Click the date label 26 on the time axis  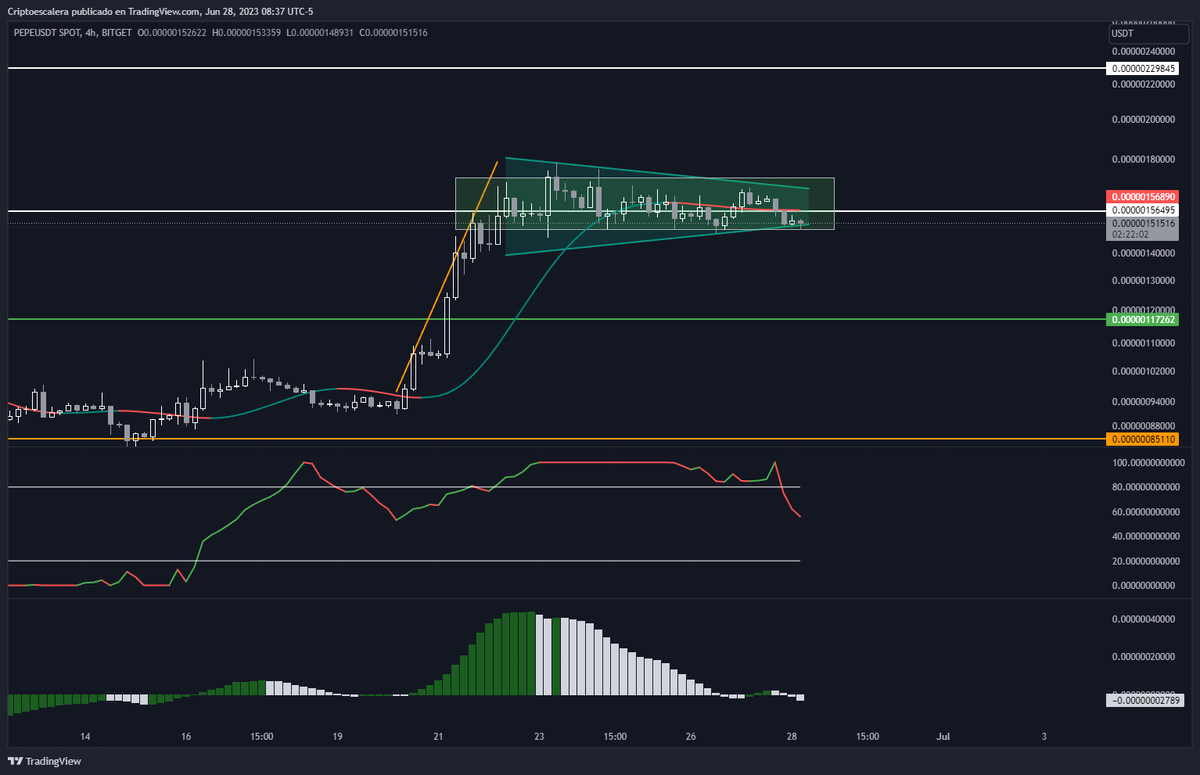click(x=690, y=737)
